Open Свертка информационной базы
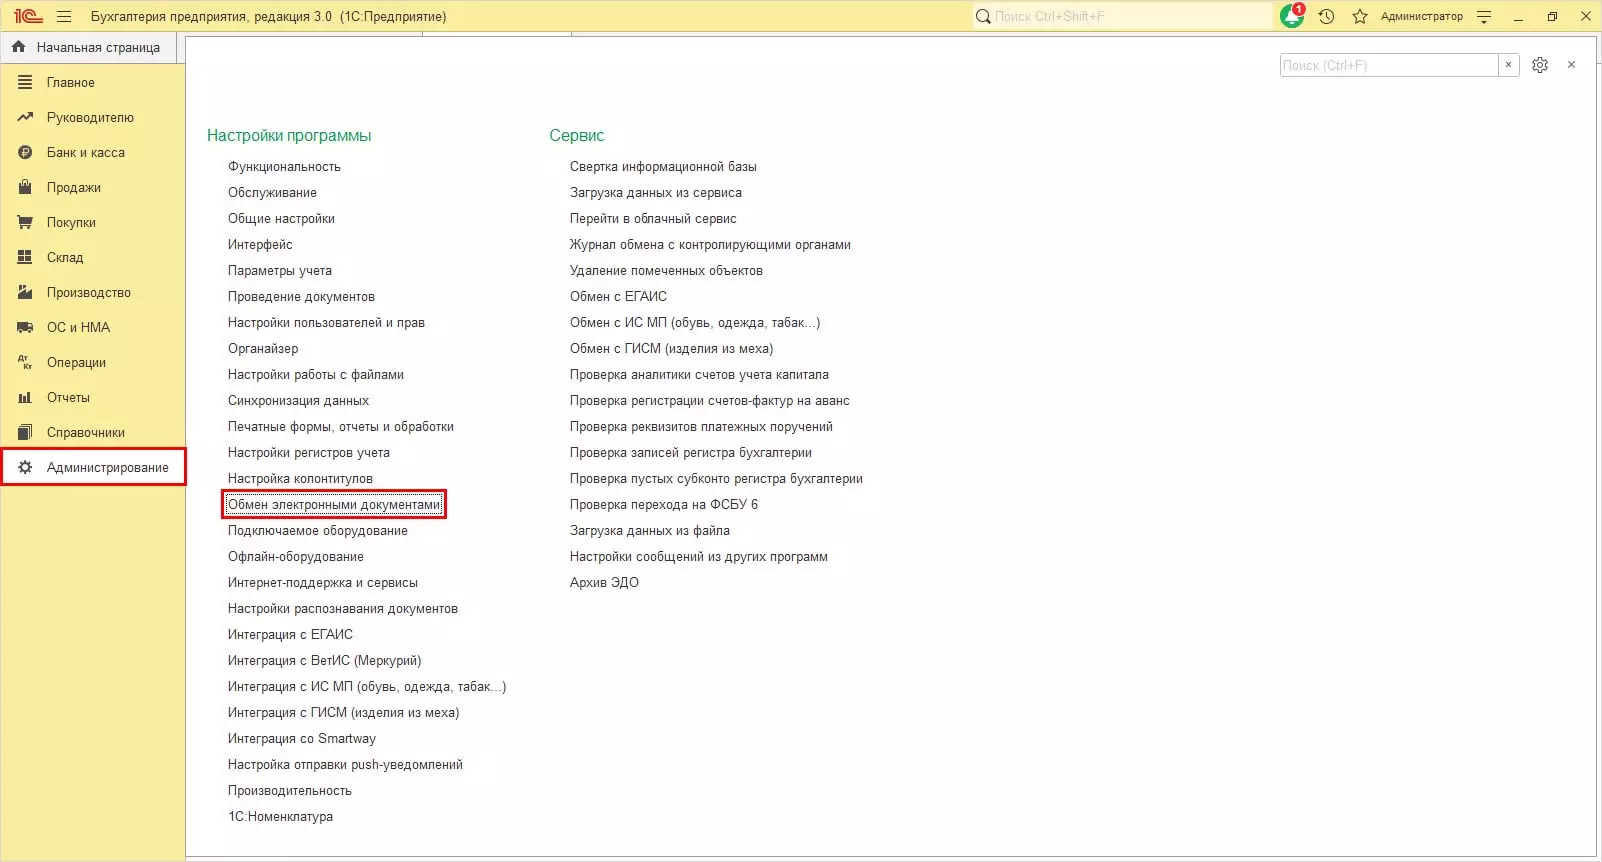This screenshot has width=1602, height=862. [663, 166]
